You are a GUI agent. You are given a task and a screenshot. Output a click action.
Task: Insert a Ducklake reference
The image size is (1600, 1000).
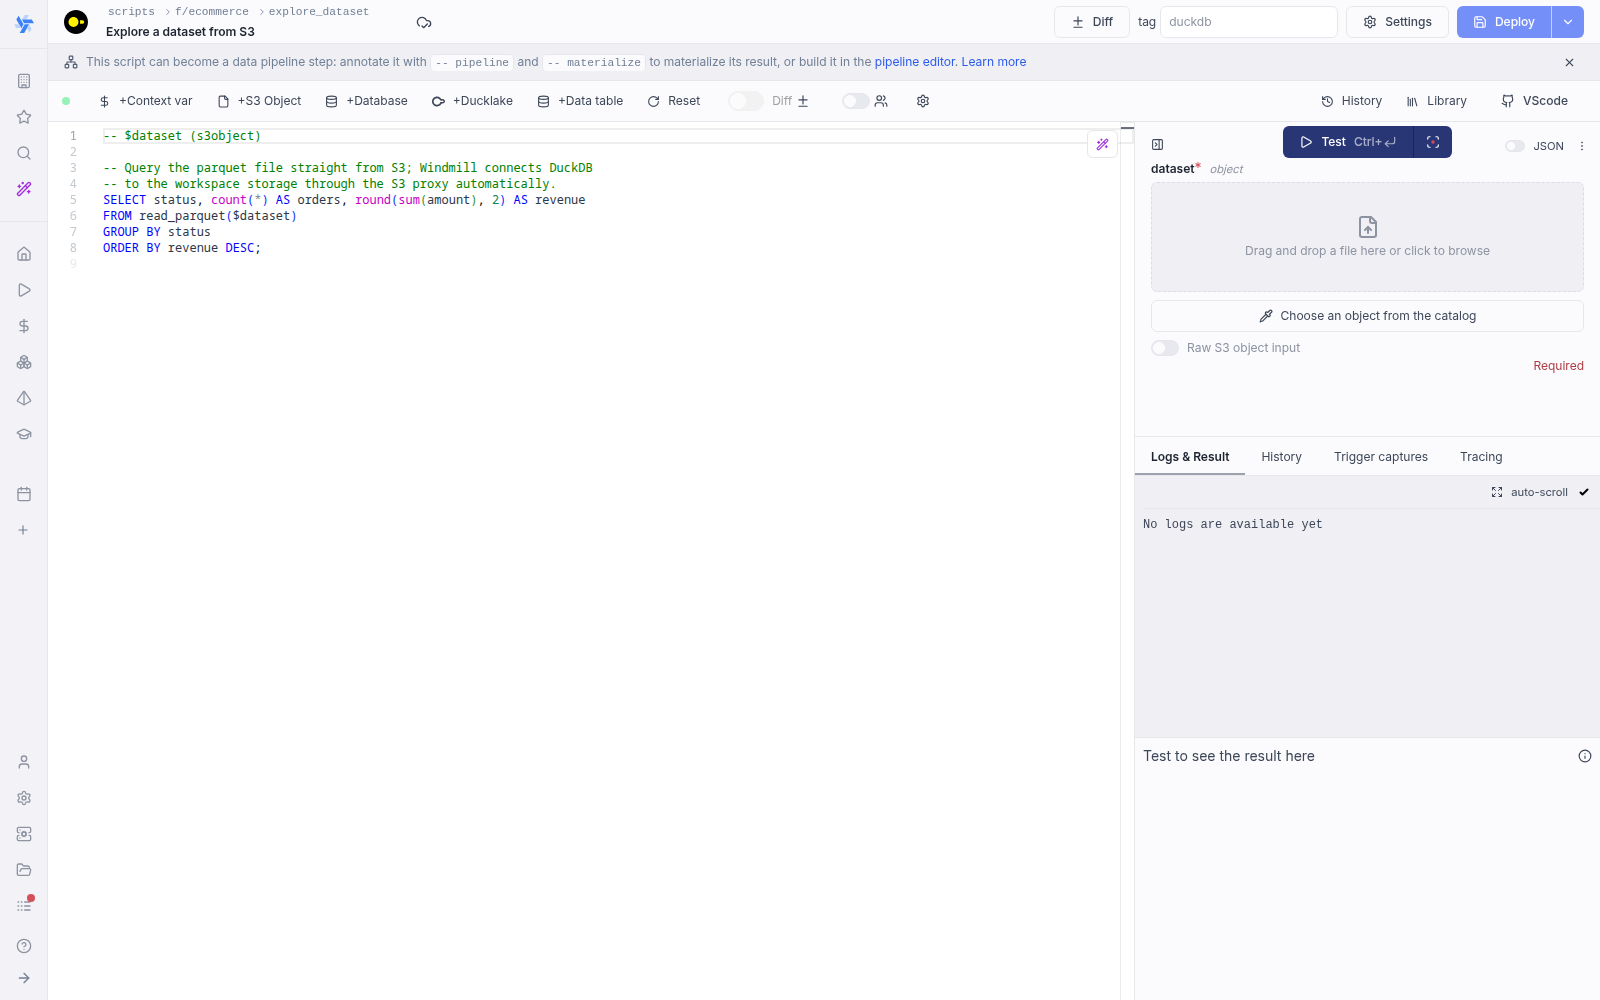[472, 101]
